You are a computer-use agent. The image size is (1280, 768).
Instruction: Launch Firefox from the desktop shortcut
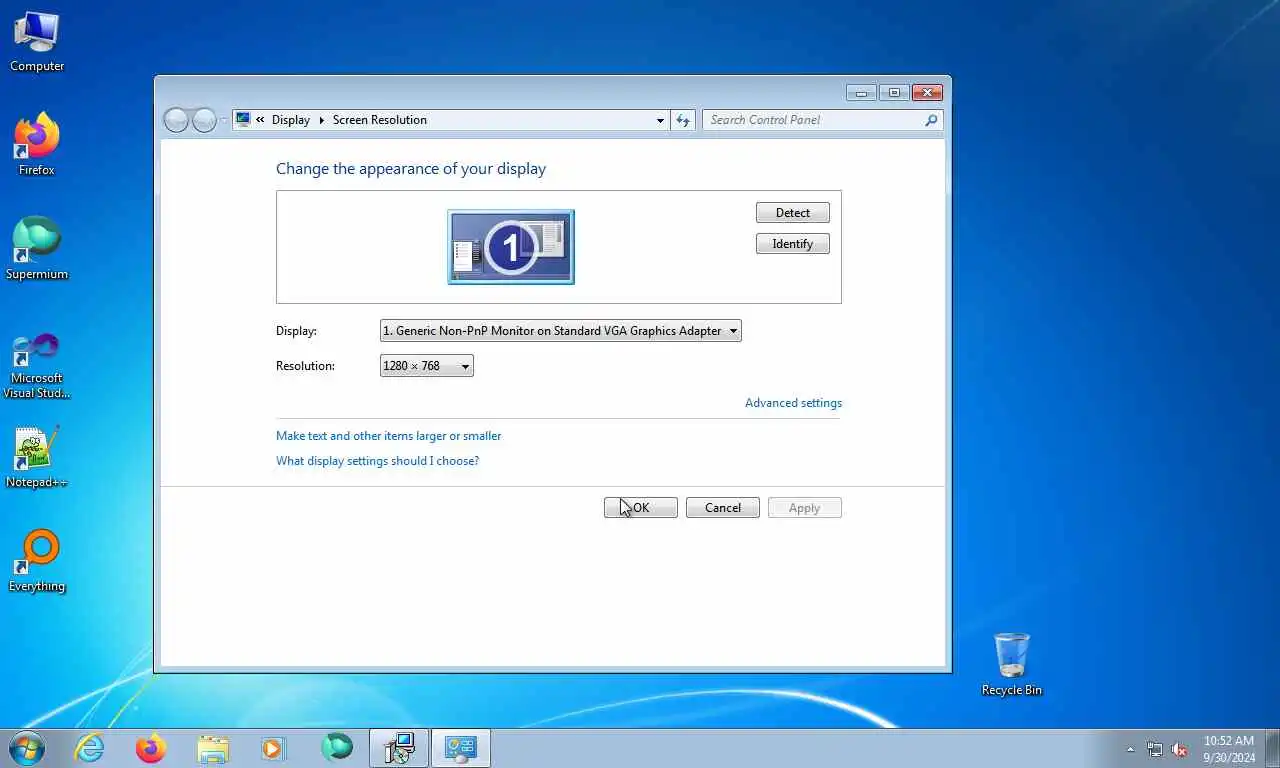[x=37, y=145]
